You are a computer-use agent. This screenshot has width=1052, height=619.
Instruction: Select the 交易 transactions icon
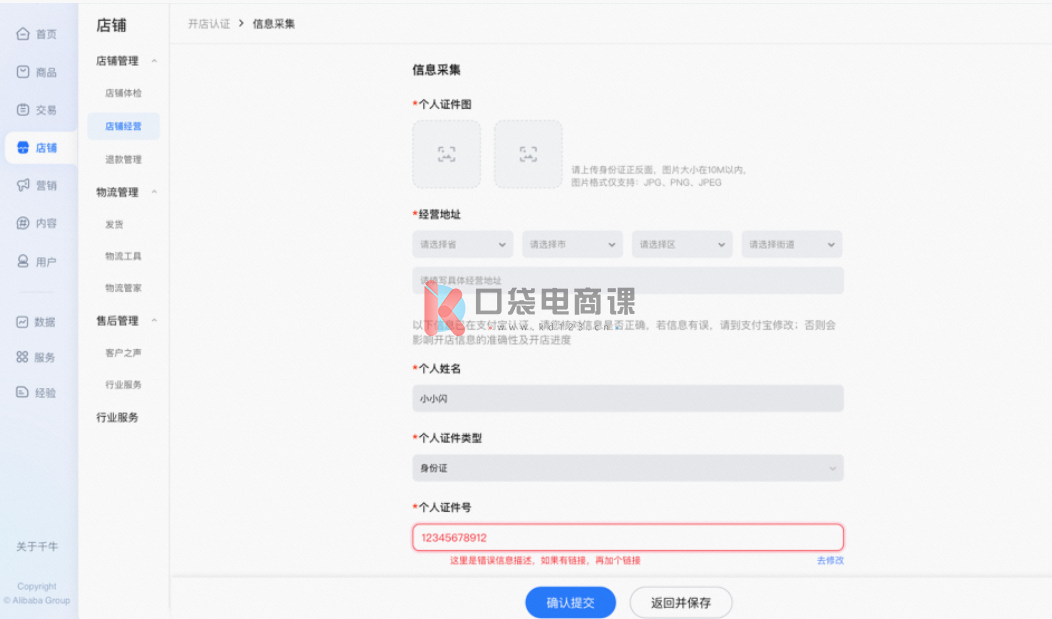(x=23, y=110)
